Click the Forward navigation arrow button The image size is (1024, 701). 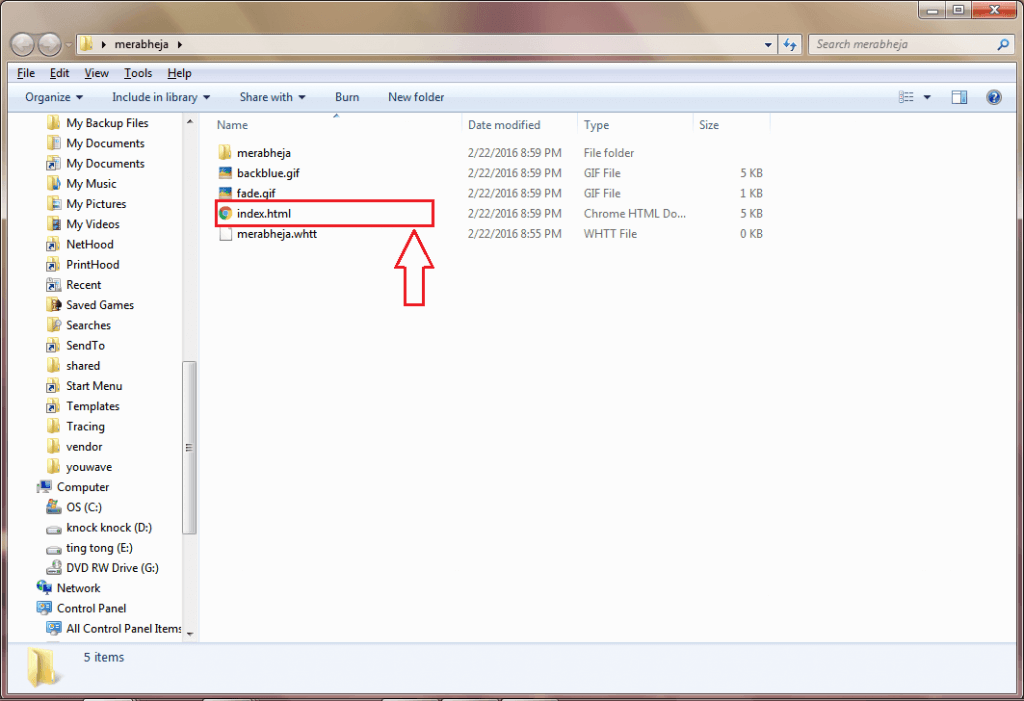pos(50,44)
